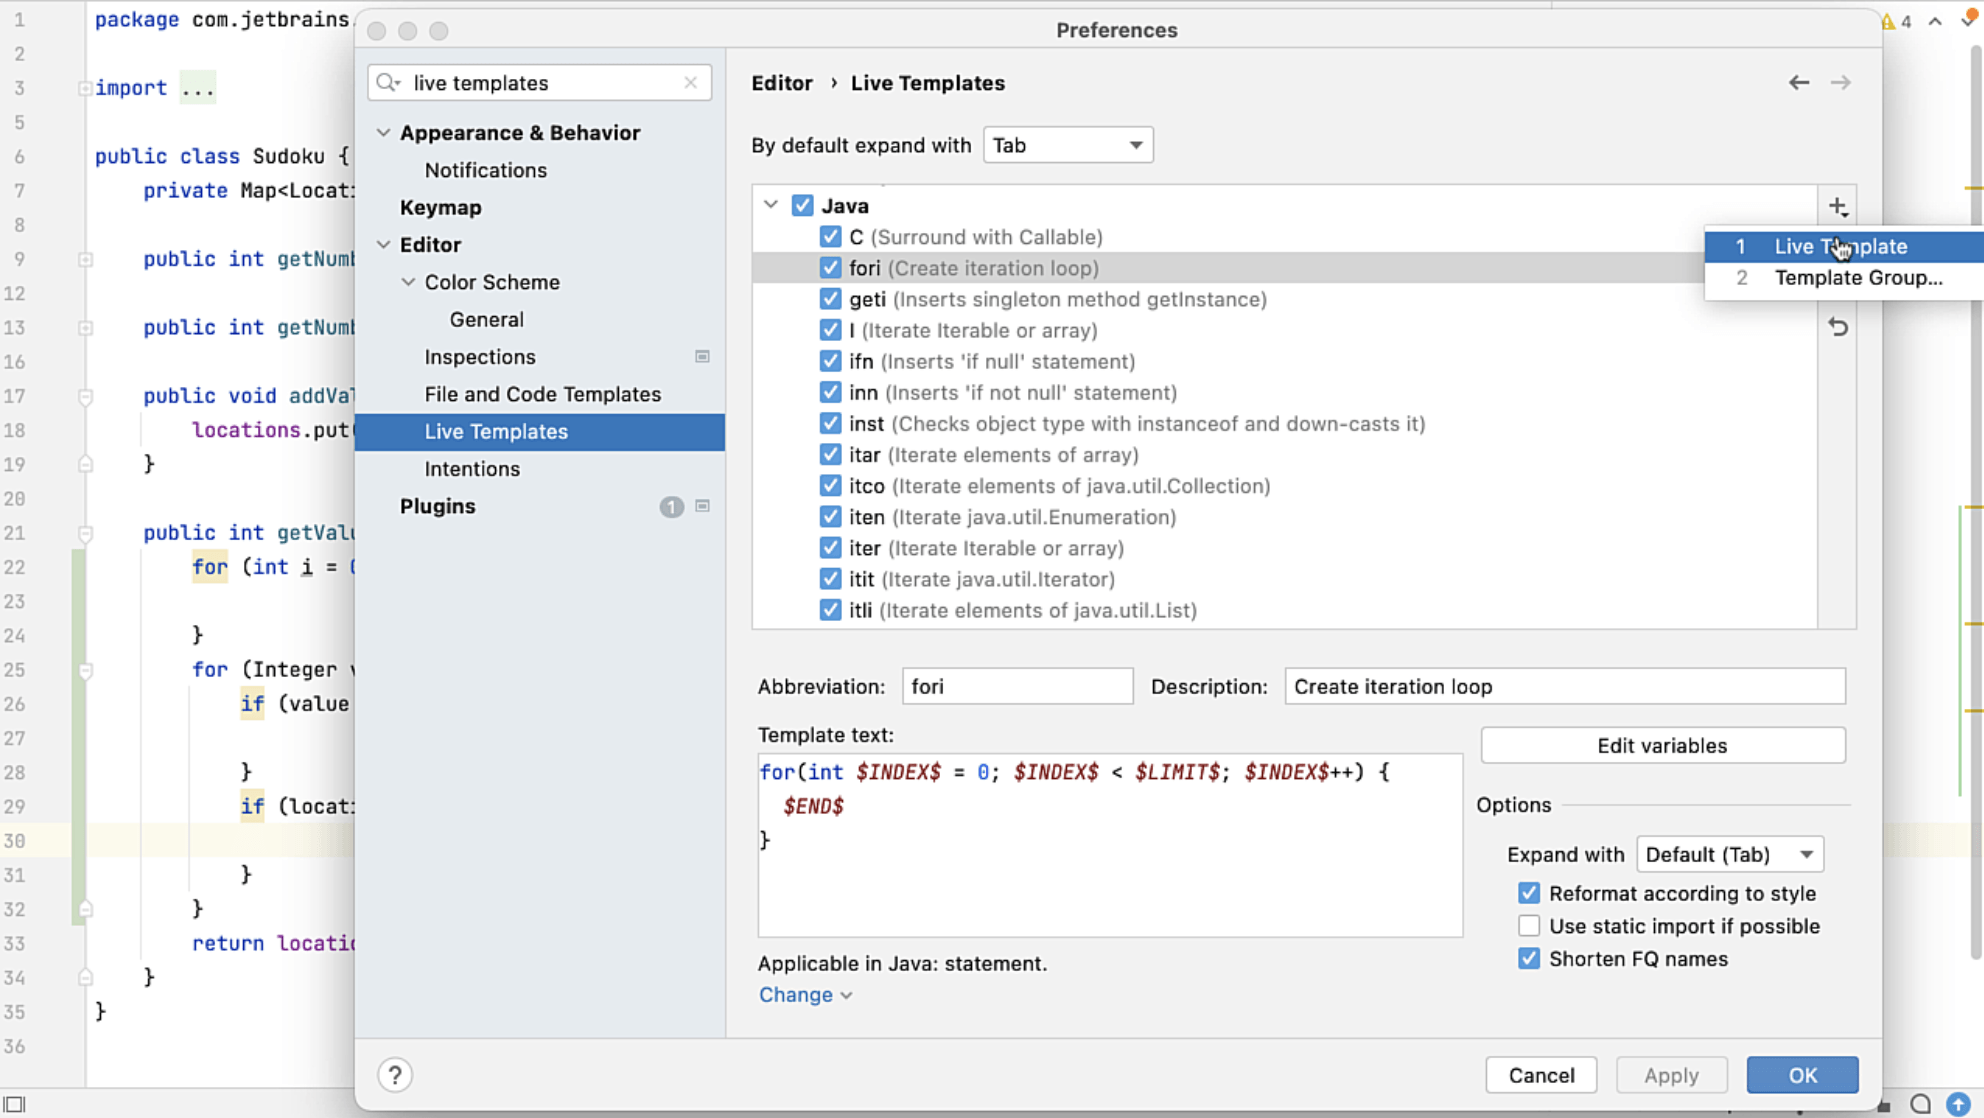Click the options icon next to Inspections
This screenshot has height=1118, width=1984.
(703, 356)
